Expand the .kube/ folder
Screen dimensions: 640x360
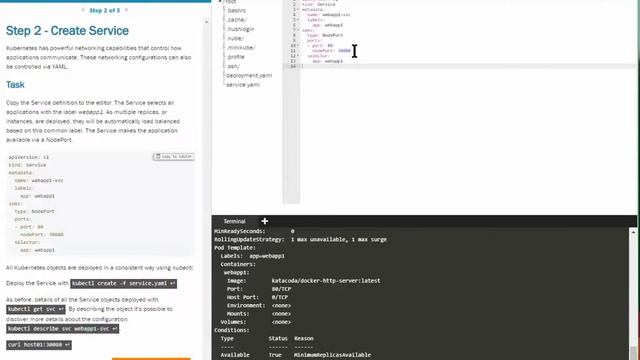coord(235,38)
